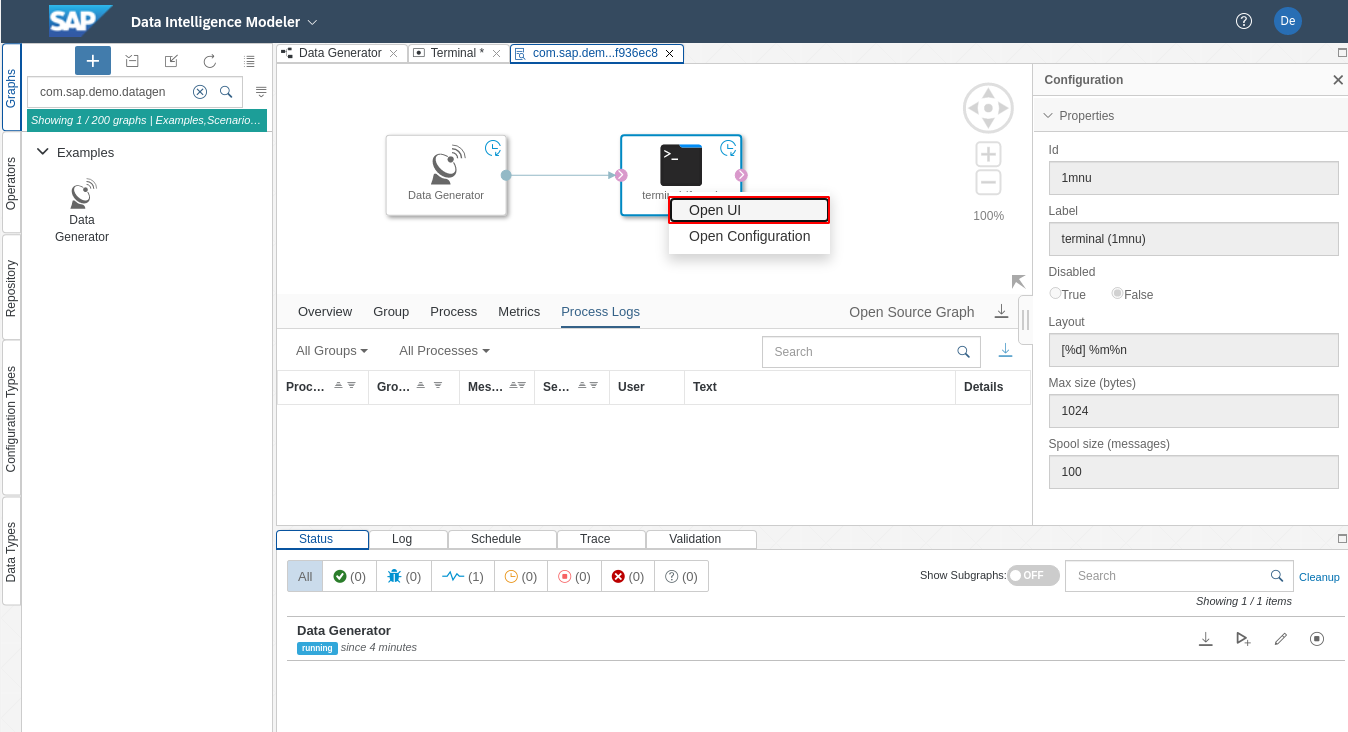The height and width of the screenshot is (732, 1348).
Task: Edit the Data Generator graph pencil icon
Action: click(x=1280, y=639)
